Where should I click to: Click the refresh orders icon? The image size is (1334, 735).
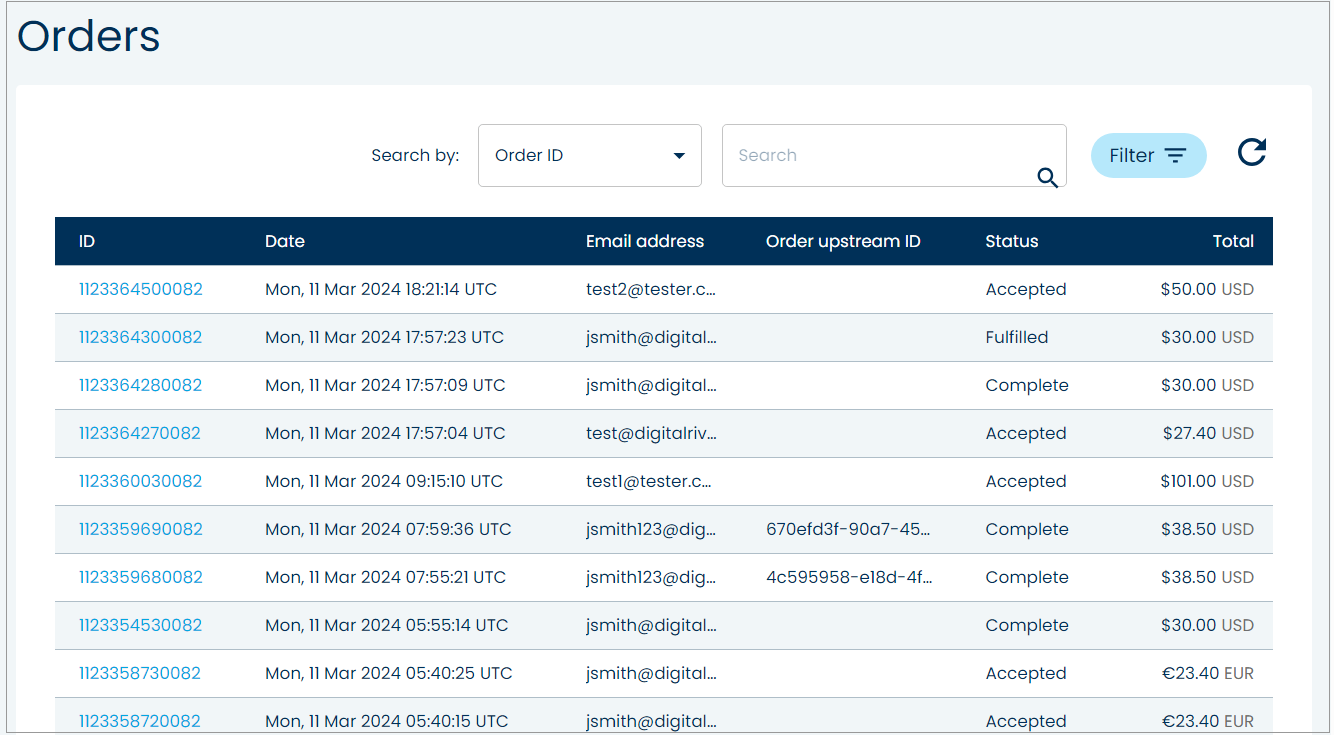1251,152
